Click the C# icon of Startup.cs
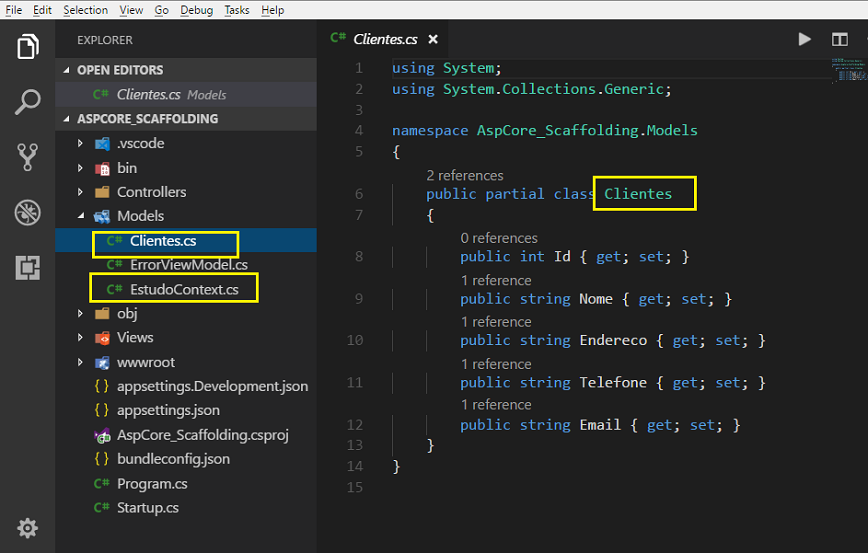This screenshot has height=553, width=868. (x=101, y=508)
